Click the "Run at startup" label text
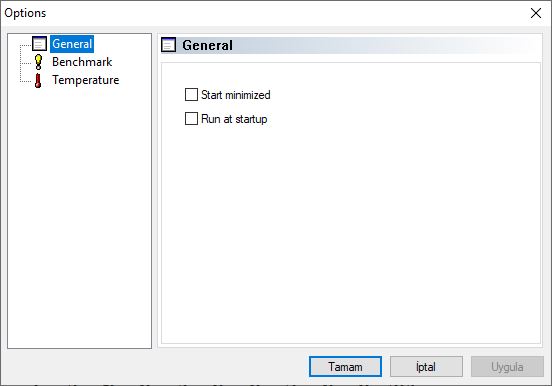This screenshot has height=386, width=552. point(234,119)
